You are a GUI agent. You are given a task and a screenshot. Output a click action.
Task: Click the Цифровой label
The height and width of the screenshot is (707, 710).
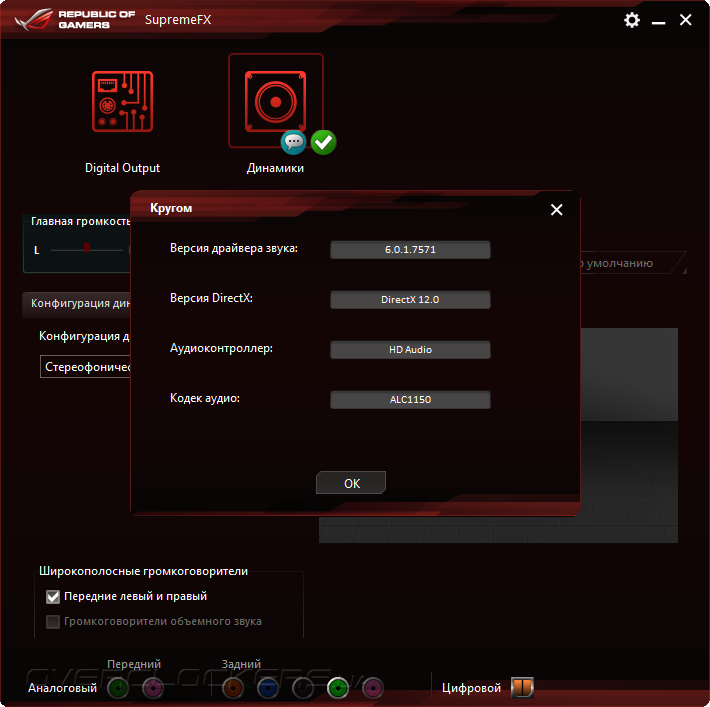tap(471, 688)
